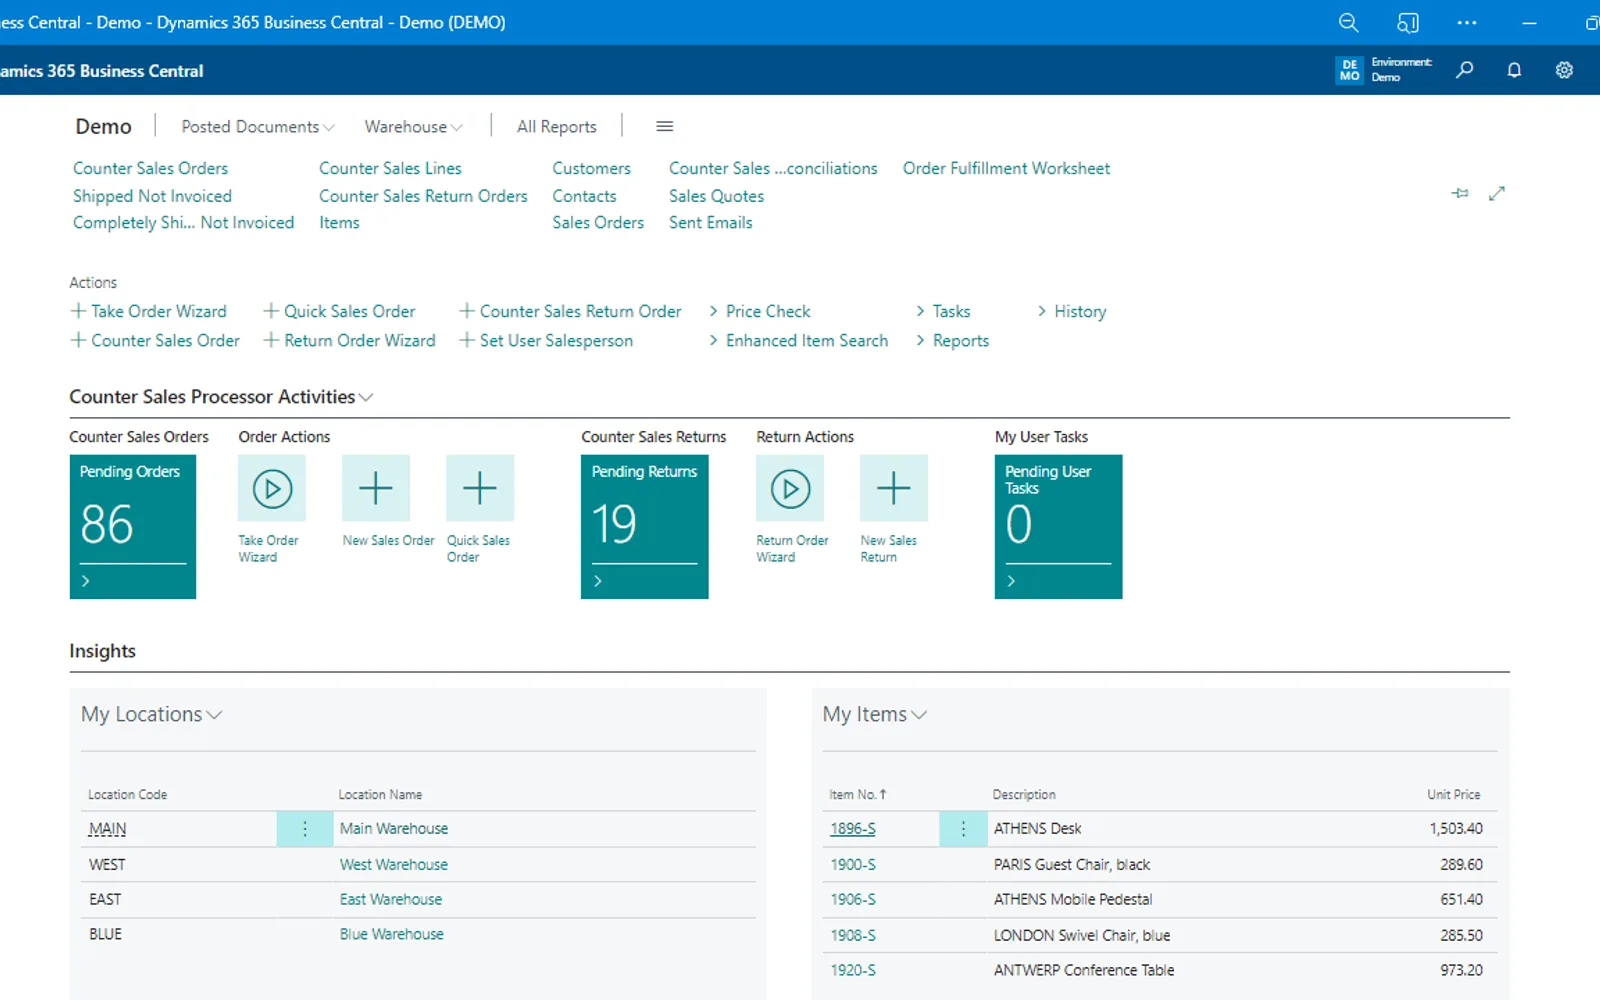
Task: Click the Enhanced Item Search action
Action: pos(798,340)
